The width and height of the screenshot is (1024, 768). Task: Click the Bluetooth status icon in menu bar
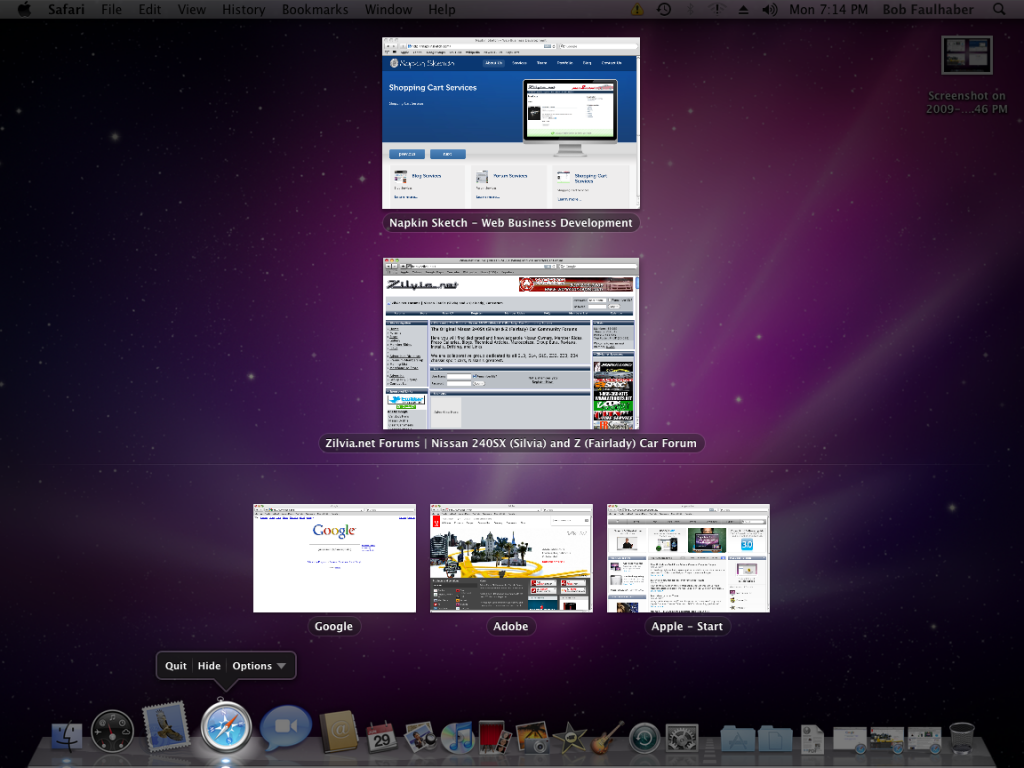point(690,9)
